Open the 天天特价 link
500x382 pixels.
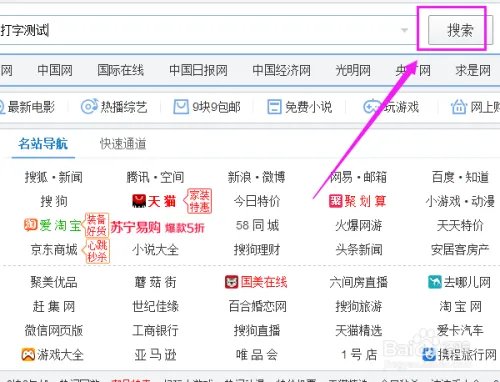(x=460, y=225)
